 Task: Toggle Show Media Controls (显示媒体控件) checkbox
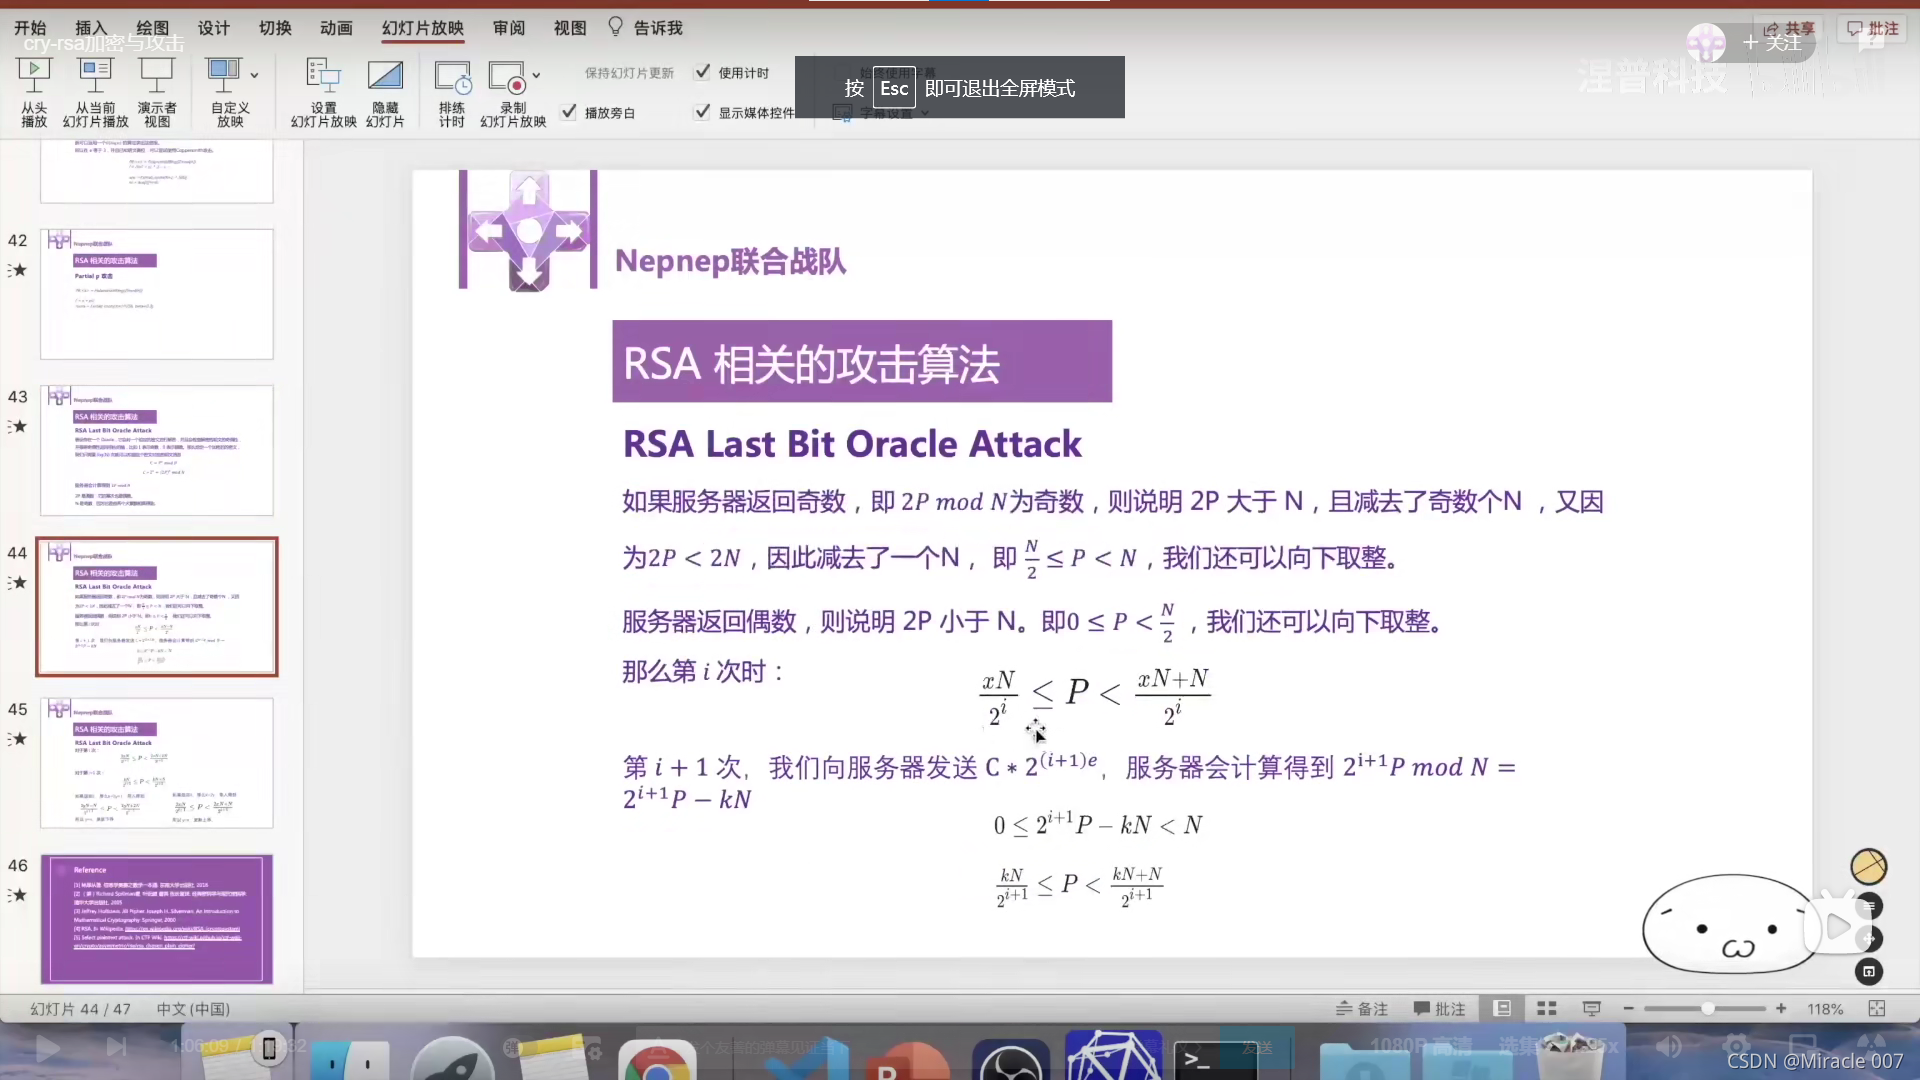(703, 112)
